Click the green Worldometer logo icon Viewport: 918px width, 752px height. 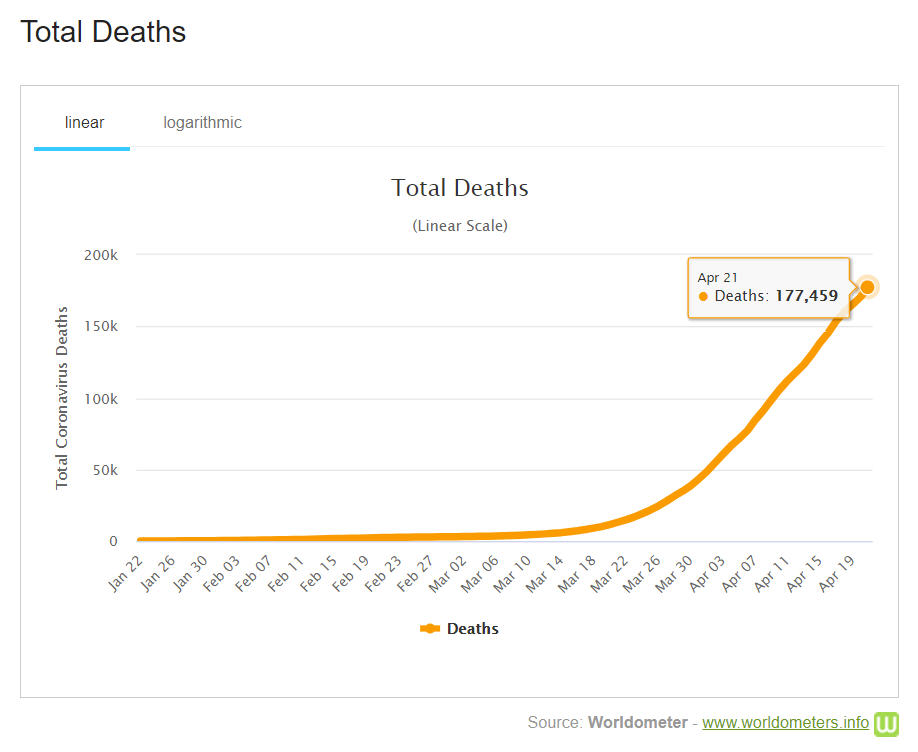click(887, 723)
